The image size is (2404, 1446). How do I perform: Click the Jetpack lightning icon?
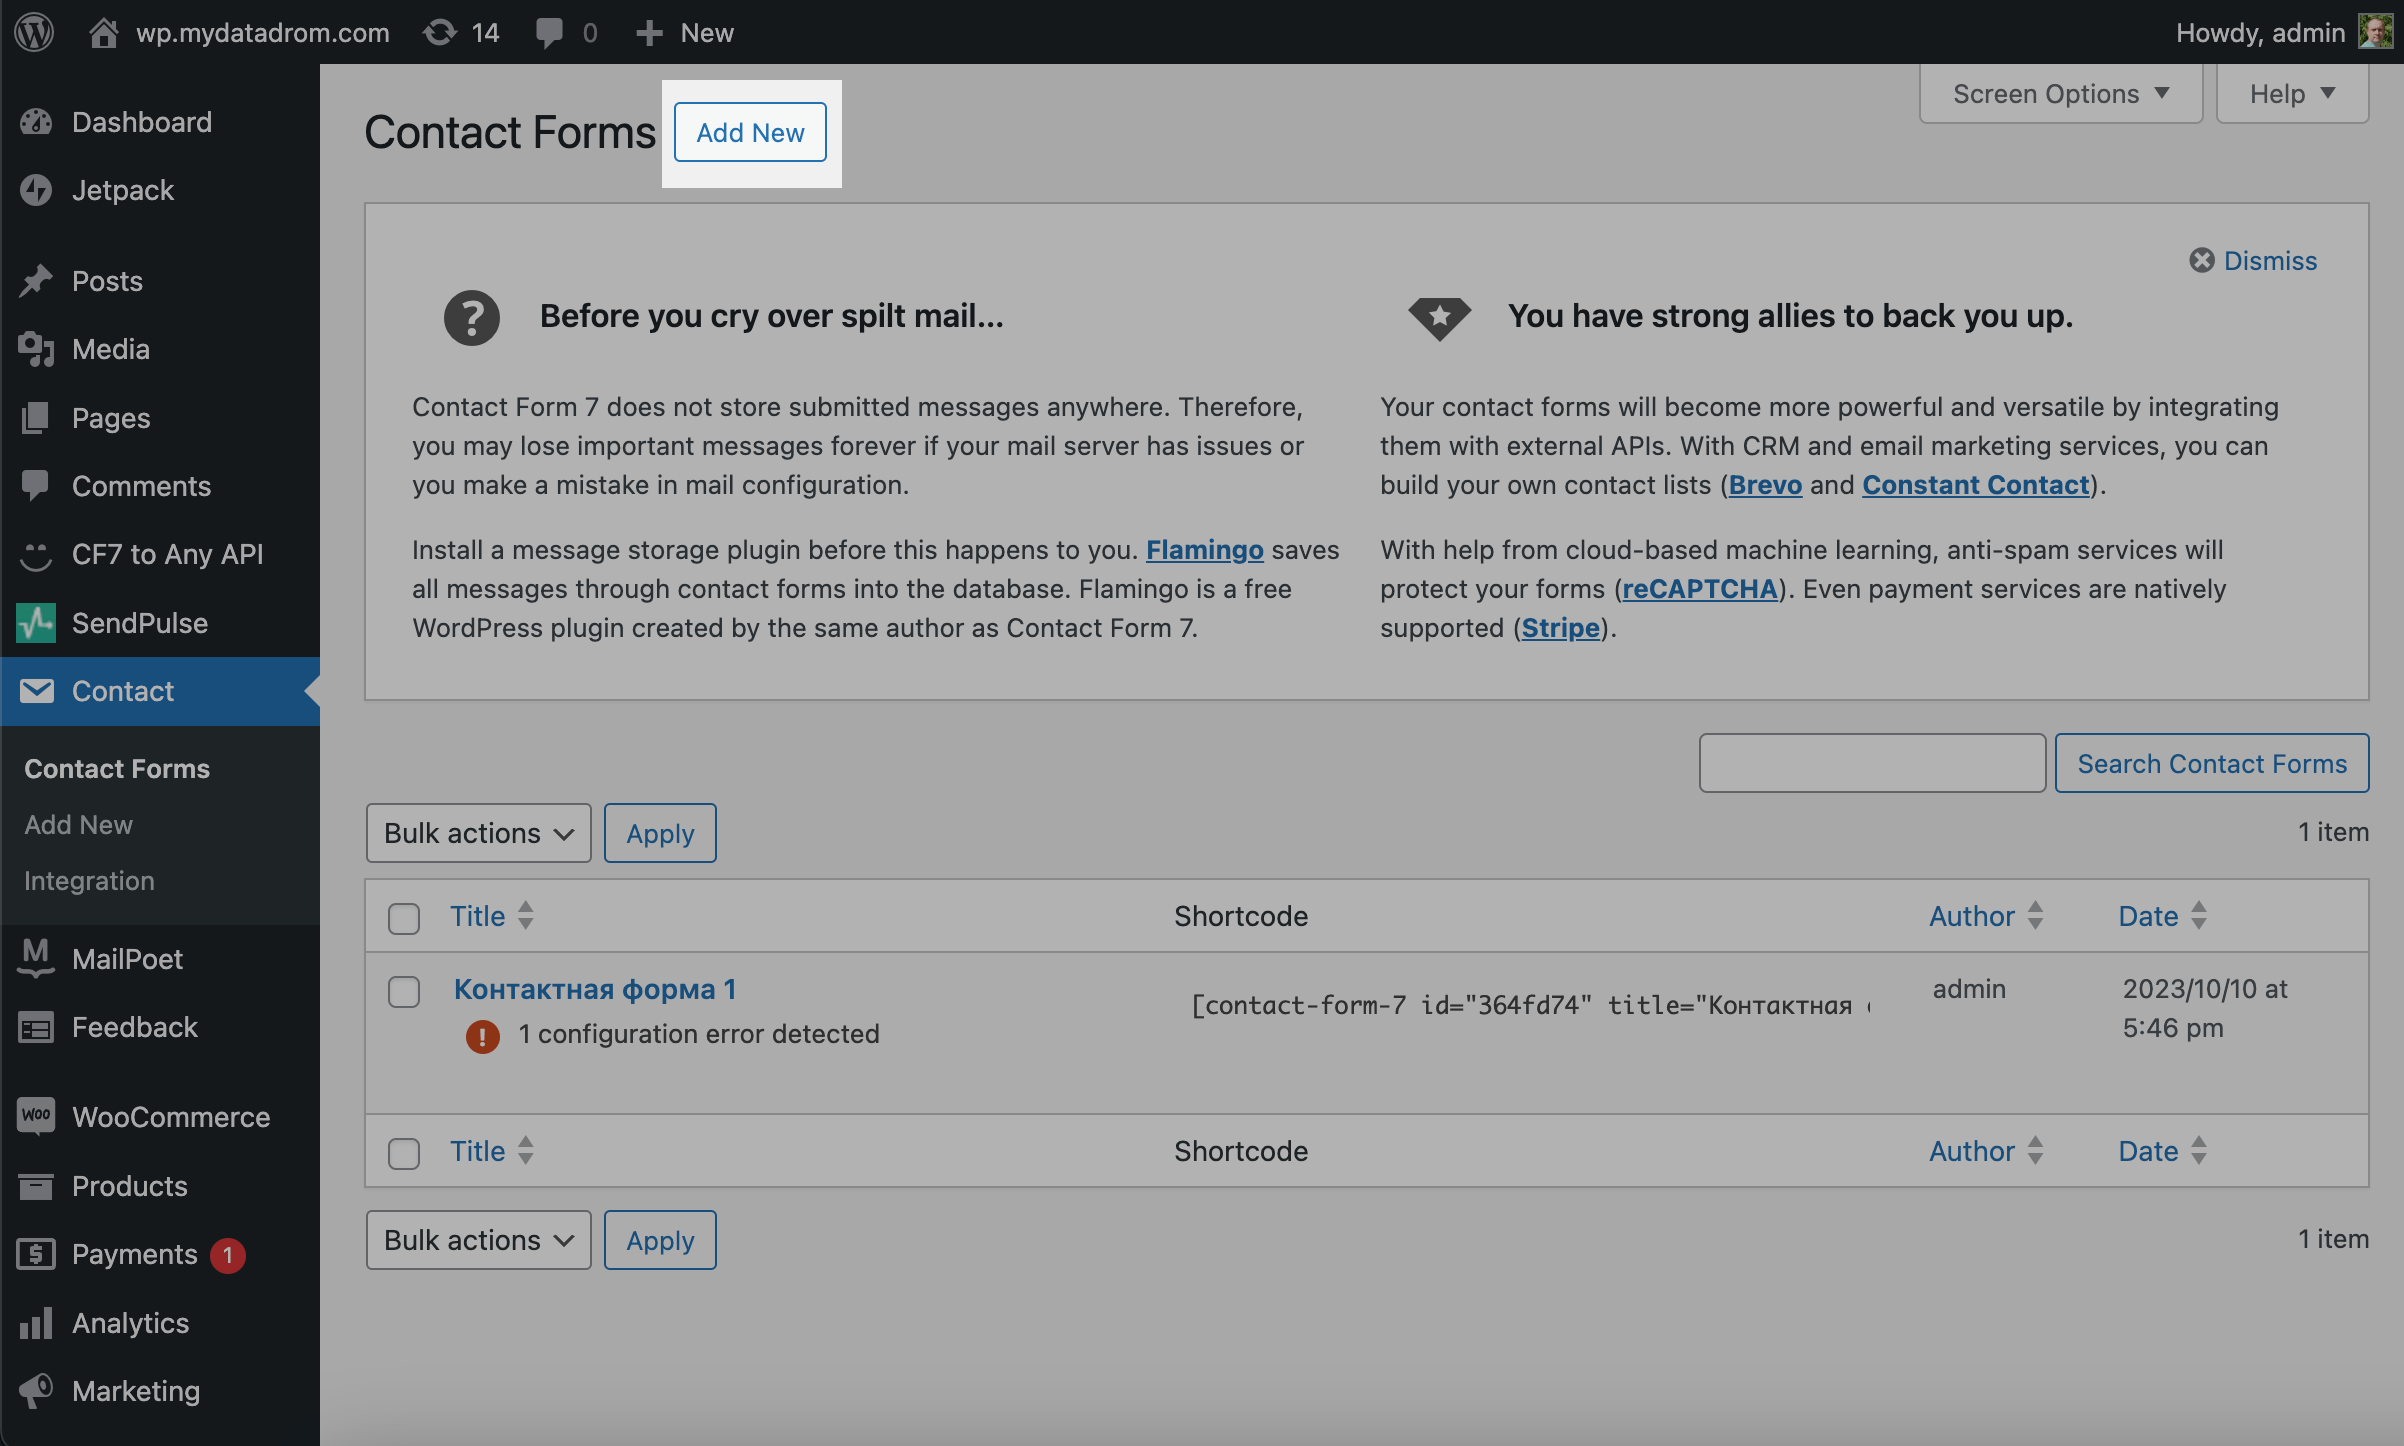coord(36,190)
